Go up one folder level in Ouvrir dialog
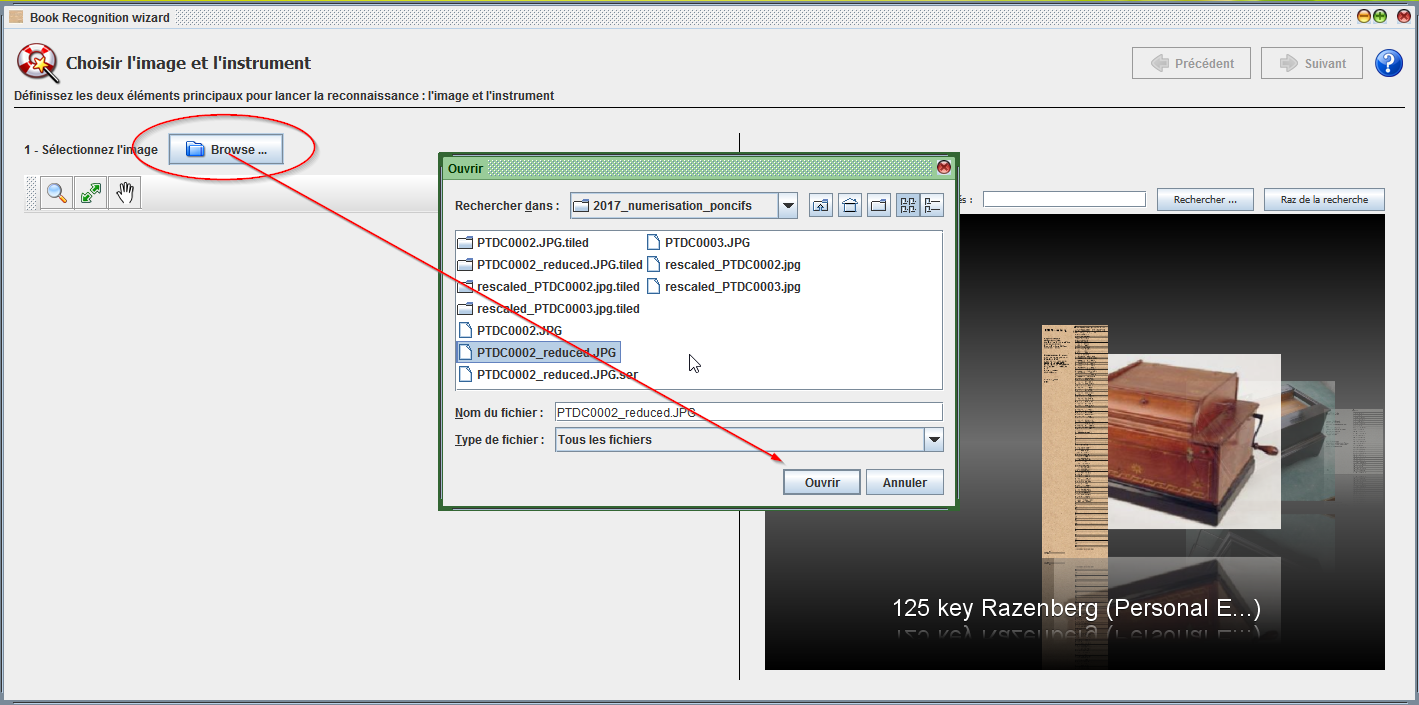The width and height of the screenshot is (1419, 705). pyautogui.click(x=821, y=206)
